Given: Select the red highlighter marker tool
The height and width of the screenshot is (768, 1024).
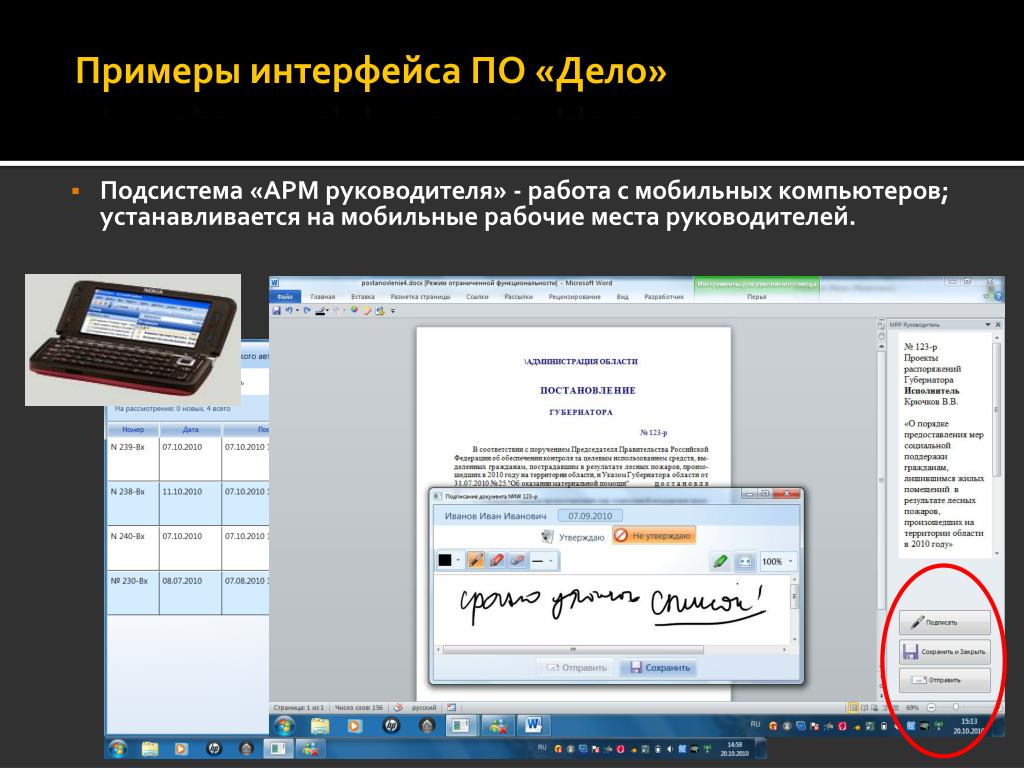Looking at the screenshot, I should coord(496,561).
